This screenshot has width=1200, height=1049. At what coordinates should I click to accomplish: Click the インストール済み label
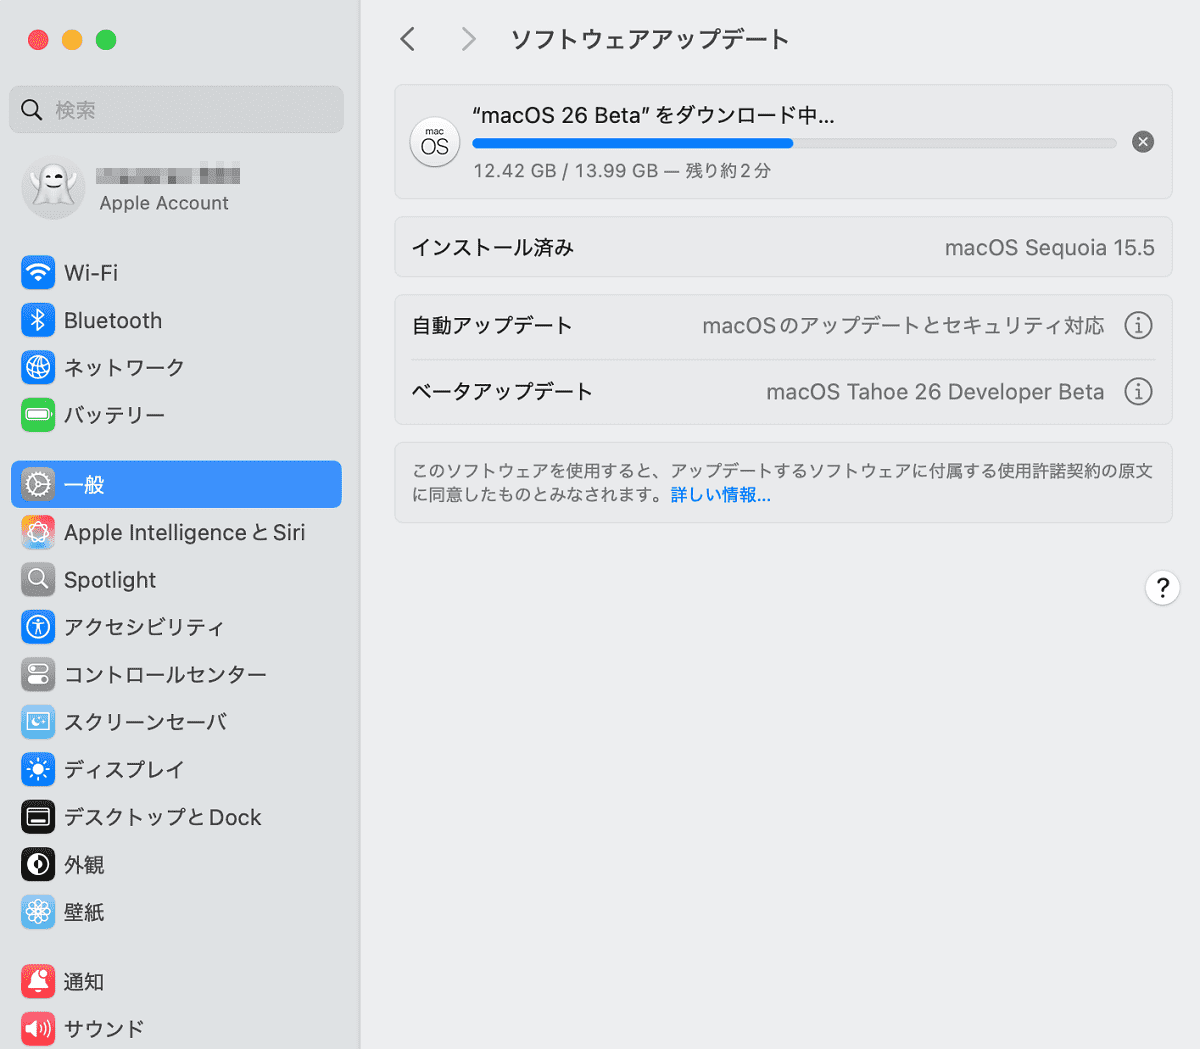pos(493,248)
